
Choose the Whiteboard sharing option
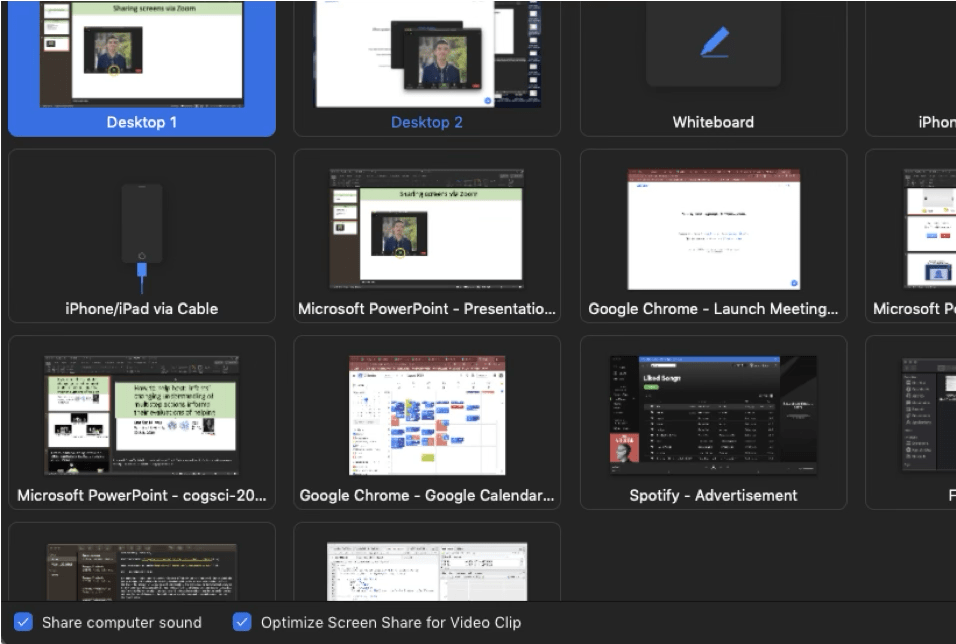tap(713, 68)
